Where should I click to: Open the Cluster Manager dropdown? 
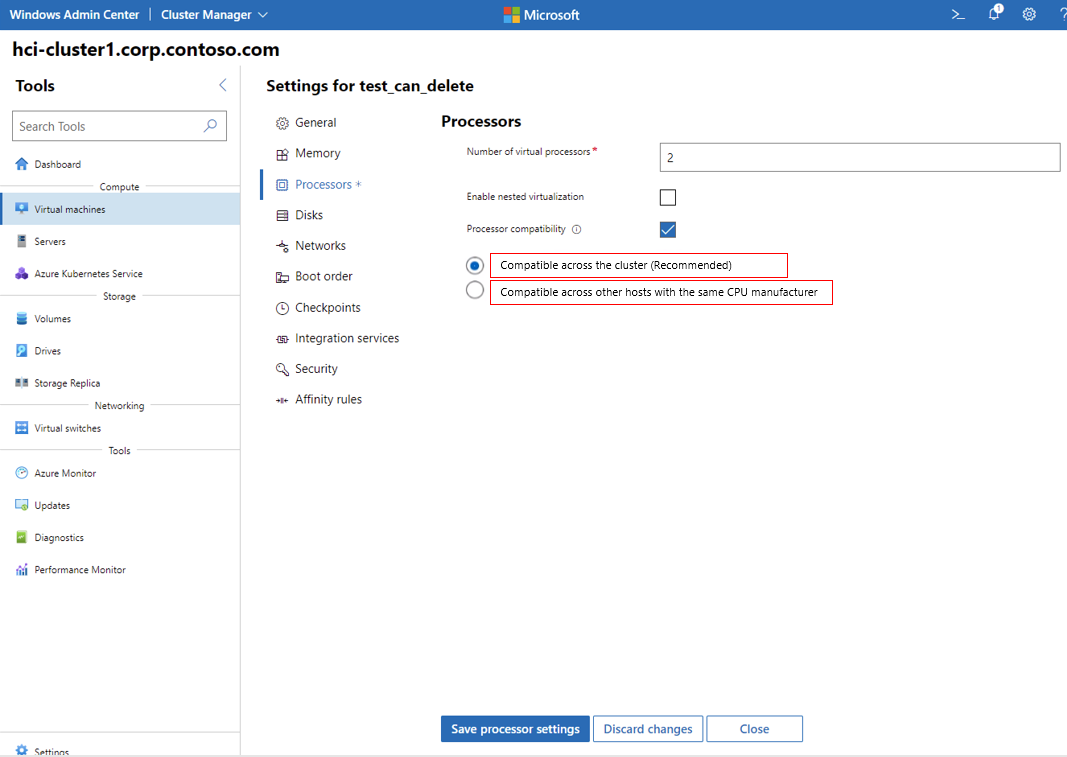click(214, 15)
